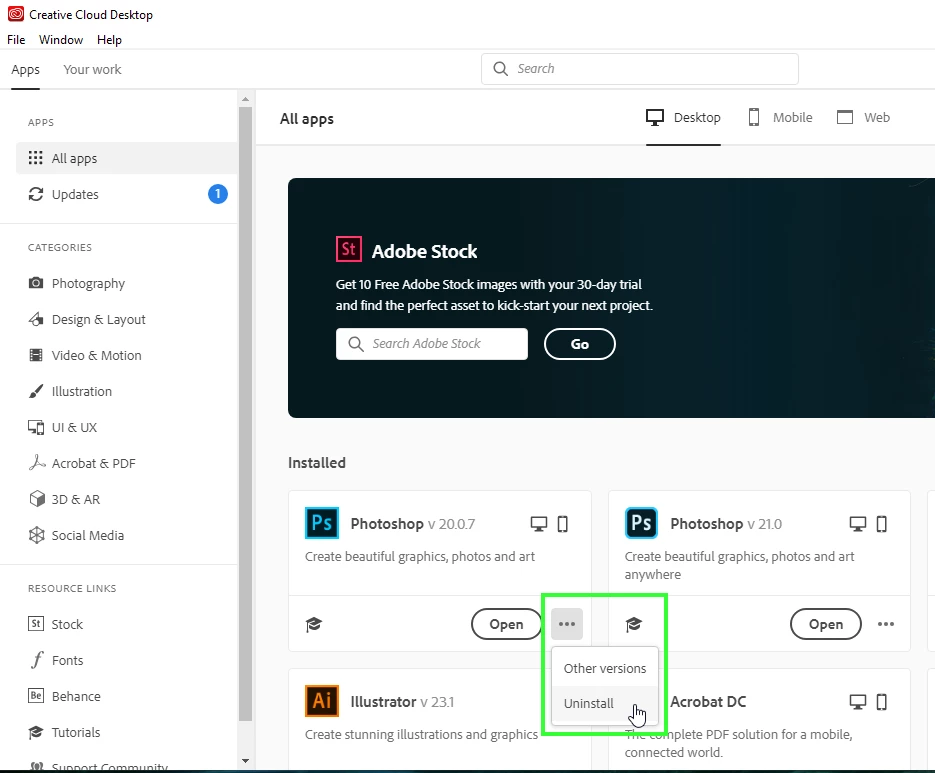Image resolution: width=935 pixels, height=773 pixels.
Task: Open tutorials icon for Photoshop v 21.0
Action: [634, 624]
